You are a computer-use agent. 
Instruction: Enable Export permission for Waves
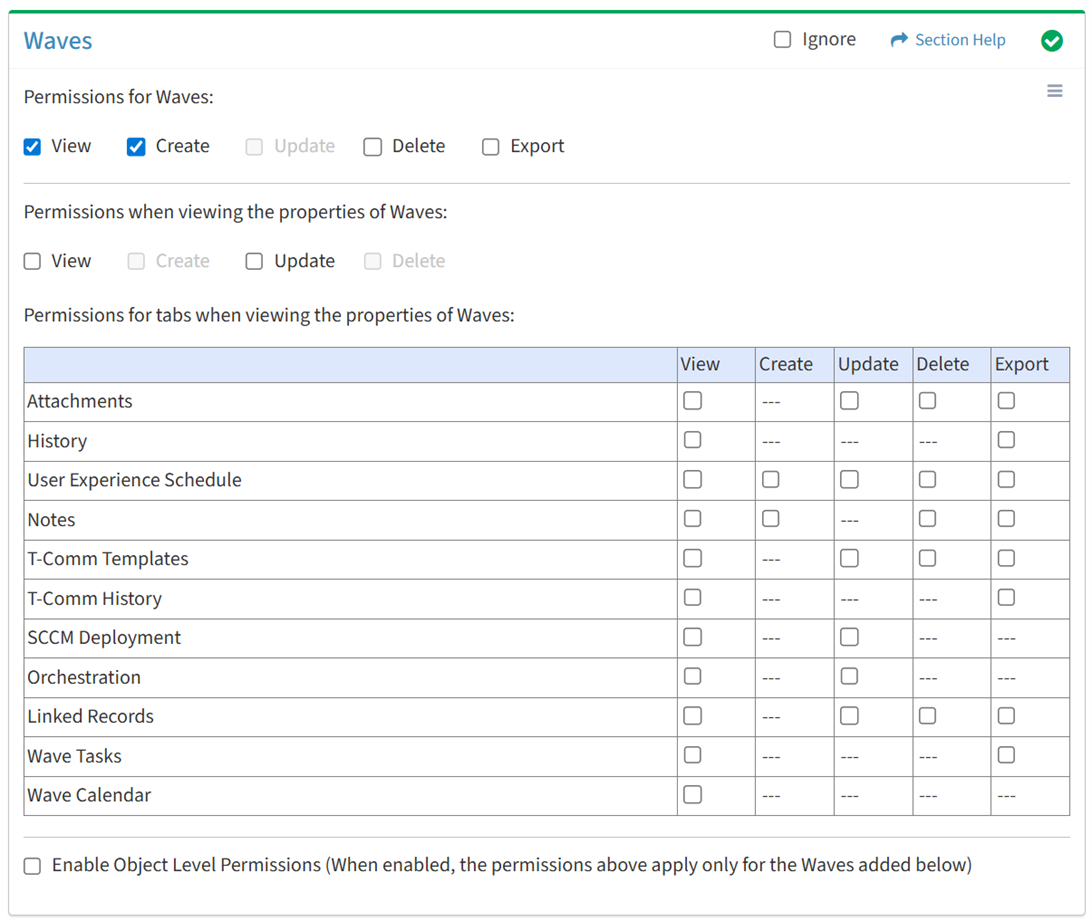point(491,147)
